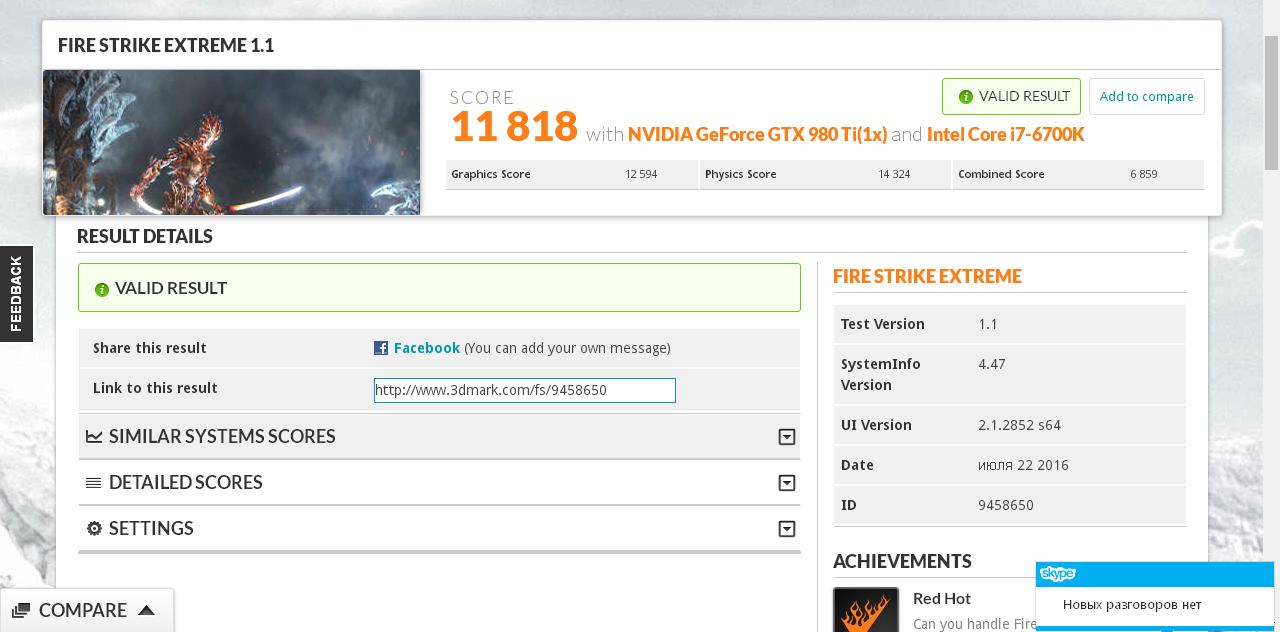The height and width of the screenshot is (632, 1280).
Task: Click the Facebook logo icon
Action: [x=381, y=348]
